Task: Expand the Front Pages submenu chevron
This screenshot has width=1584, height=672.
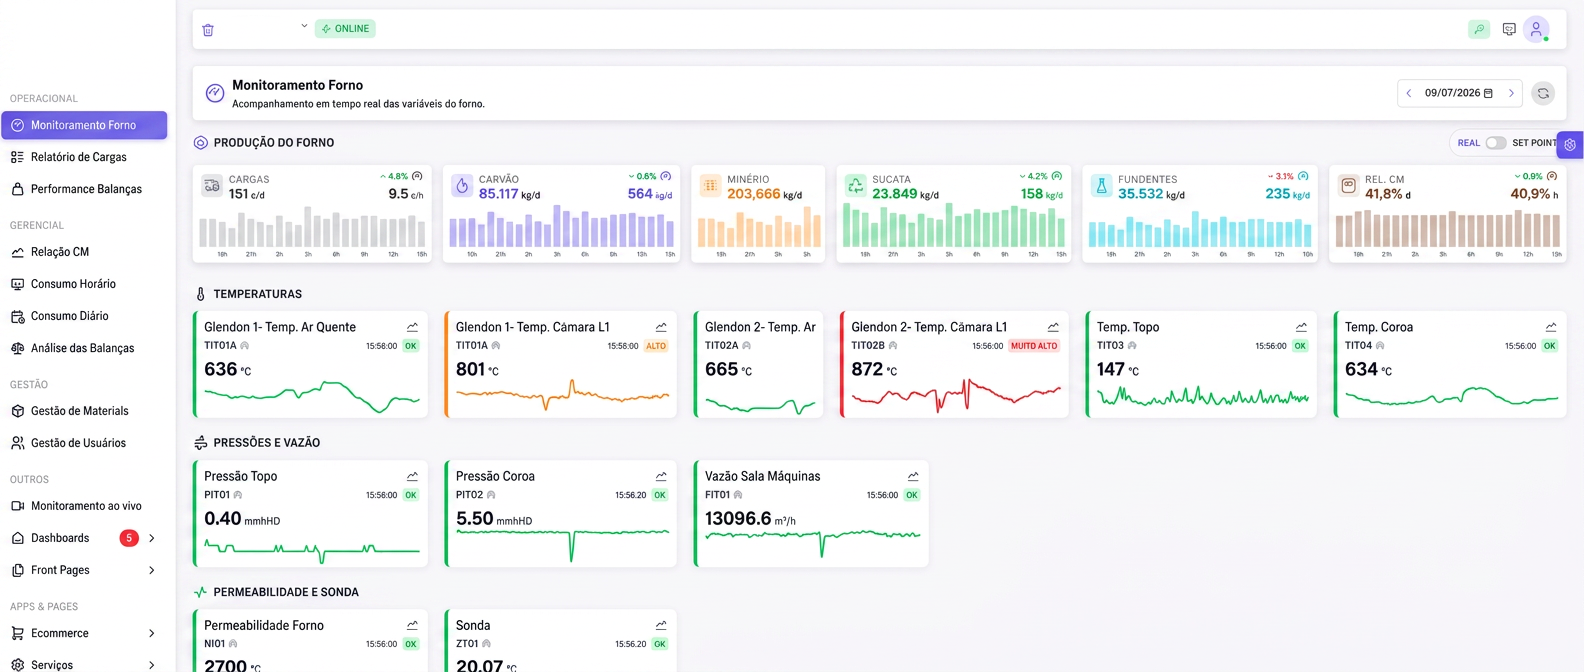Action: tap(152, 570)
